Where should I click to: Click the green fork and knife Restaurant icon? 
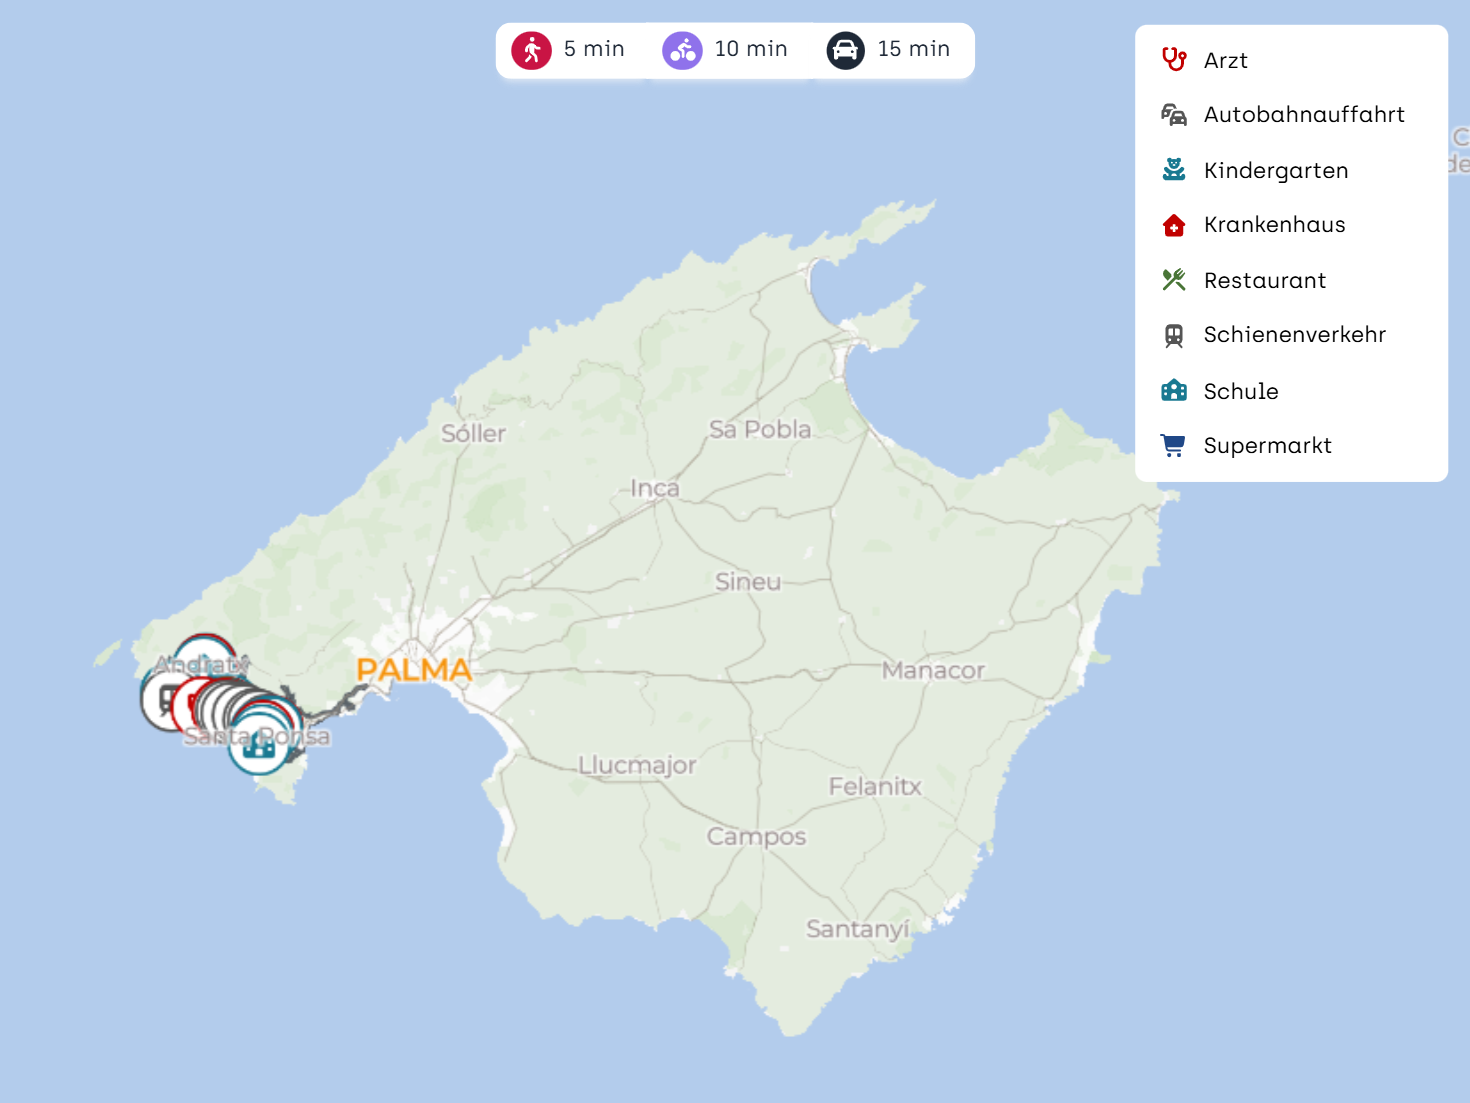(x=1174, y=280)
